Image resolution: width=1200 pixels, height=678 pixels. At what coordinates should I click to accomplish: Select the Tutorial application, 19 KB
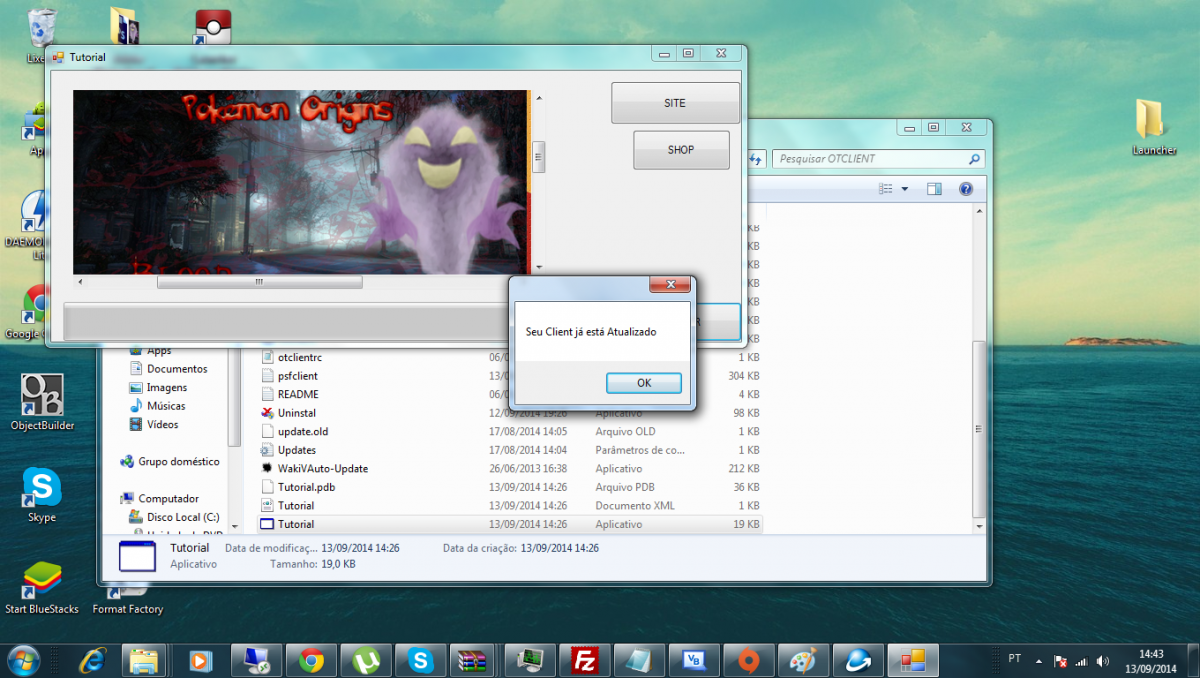[510, 524]
